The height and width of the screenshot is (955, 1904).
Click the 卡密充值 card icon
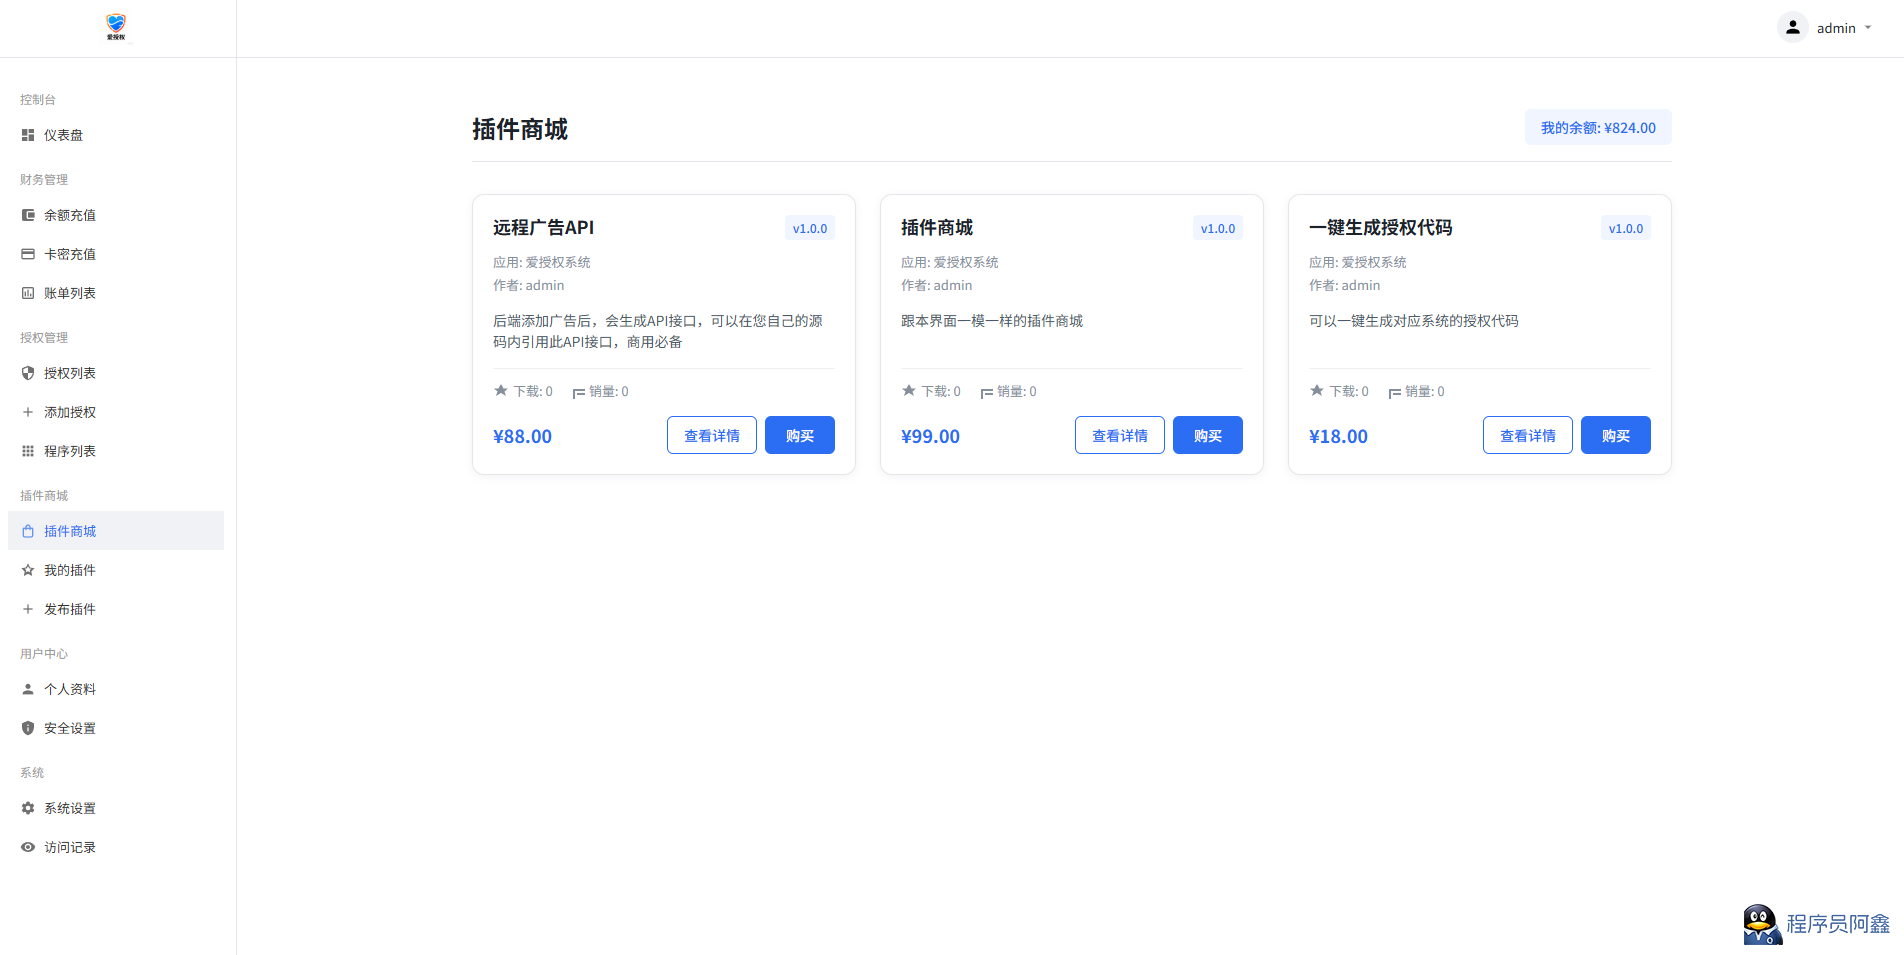tap(28, 254)
